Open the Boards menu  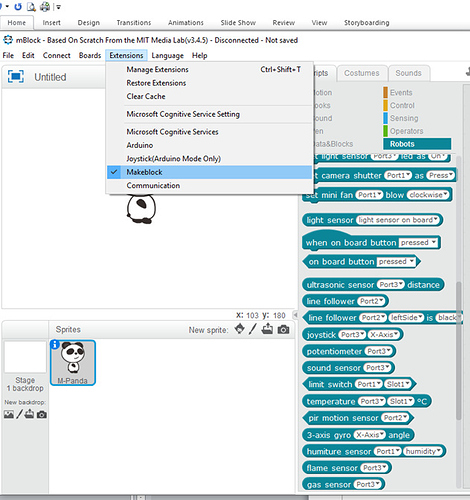tap(90, 55)
